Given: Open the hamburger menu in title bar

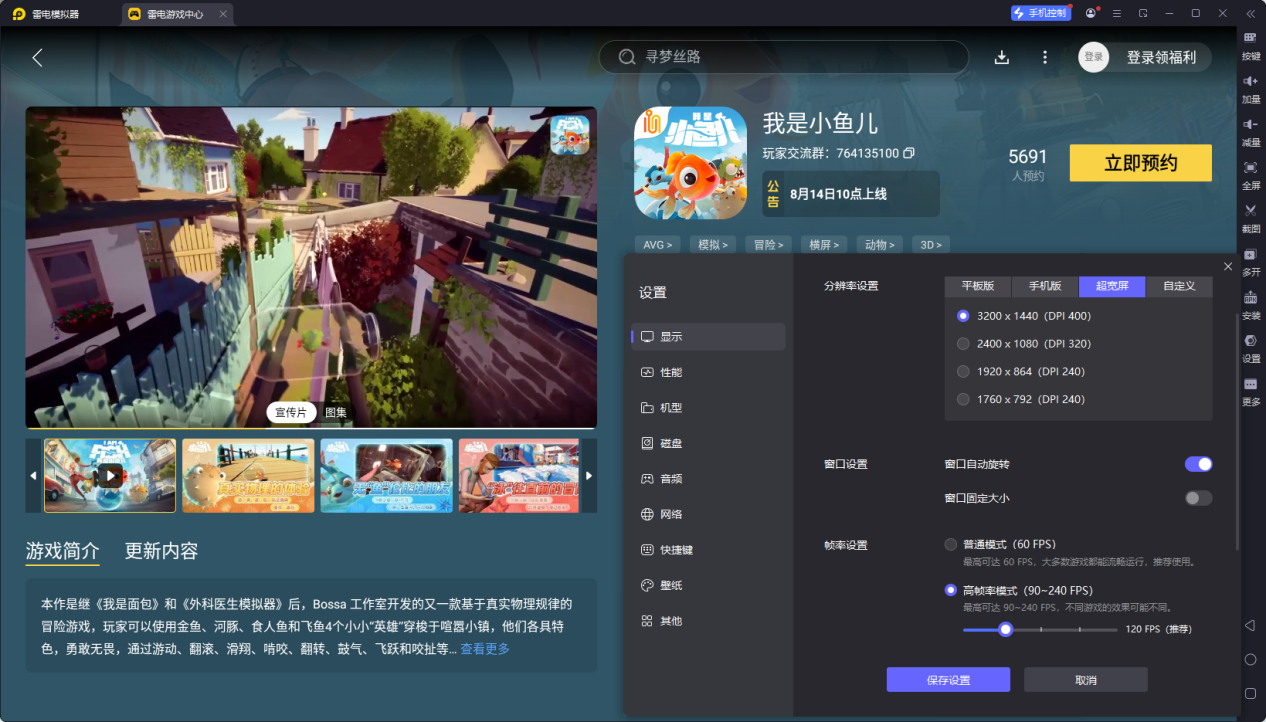Looking at the screenshot, I should pos(1116,13).
